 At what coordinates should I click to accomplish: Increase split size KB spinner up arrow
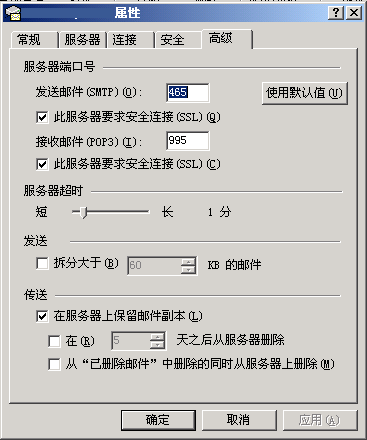pyautogui.click(x=189, y=262)
